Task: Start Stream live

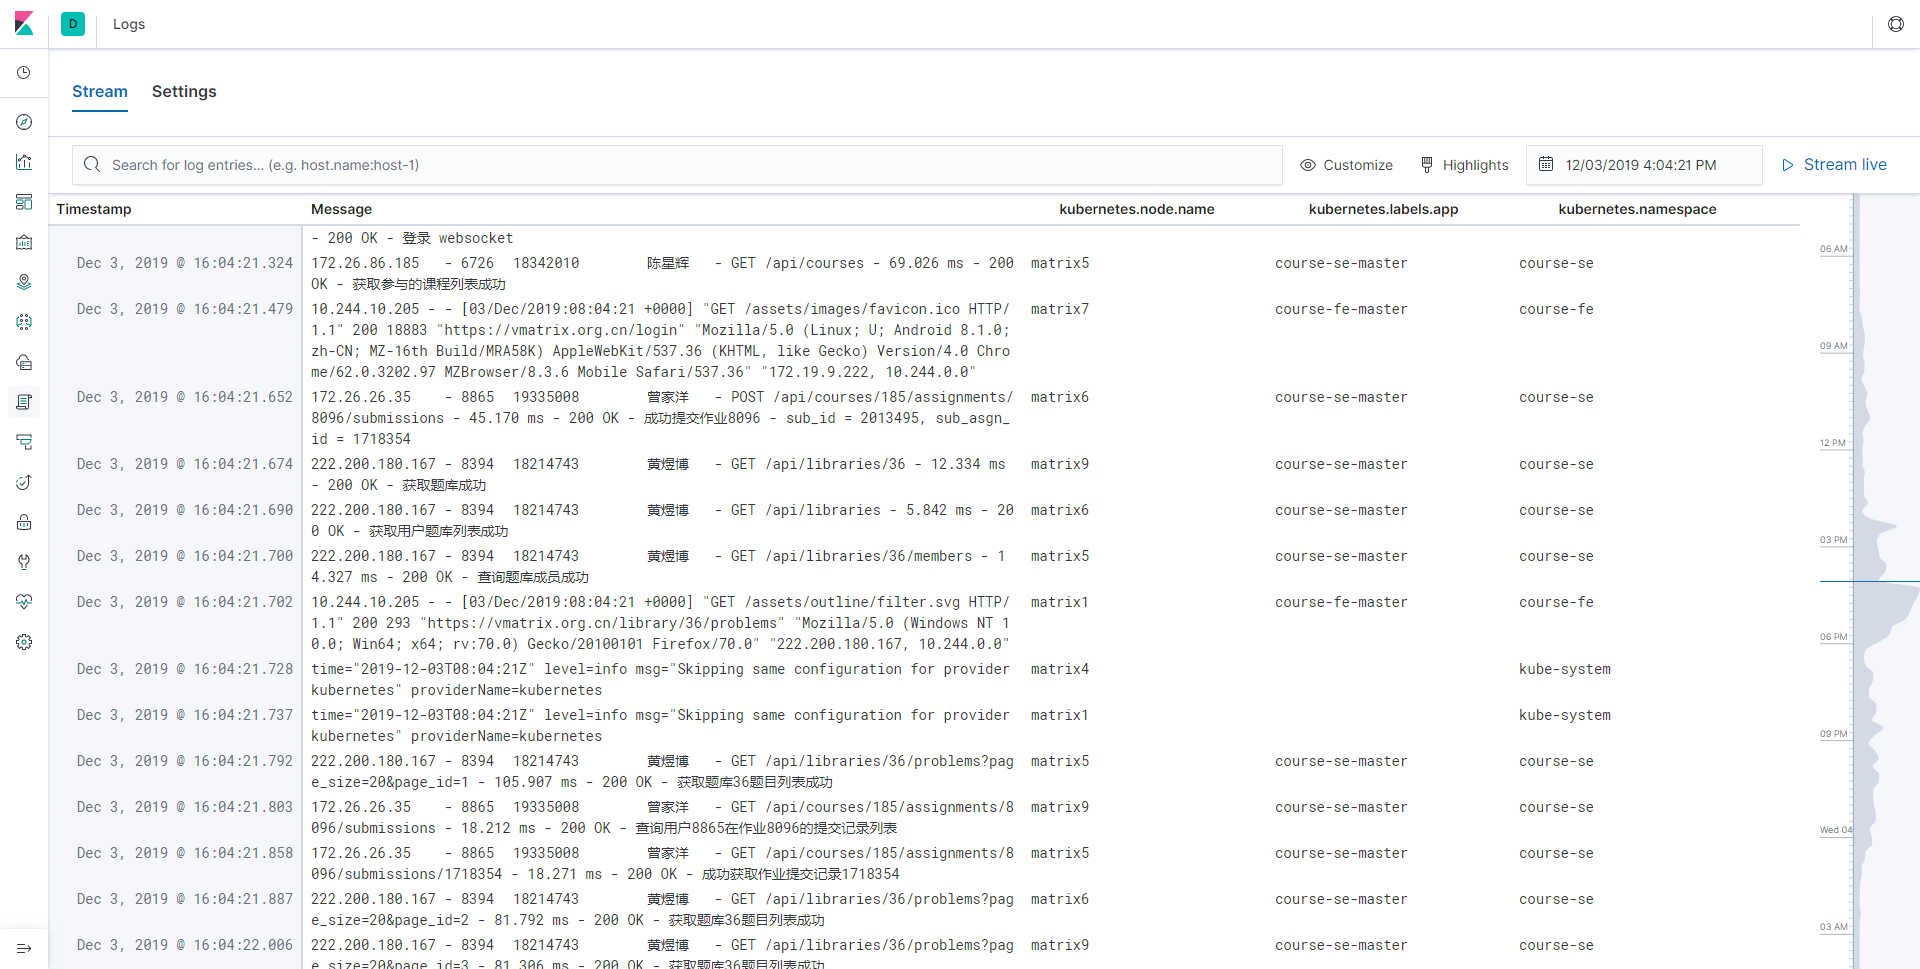Action: pos(1834,165)
